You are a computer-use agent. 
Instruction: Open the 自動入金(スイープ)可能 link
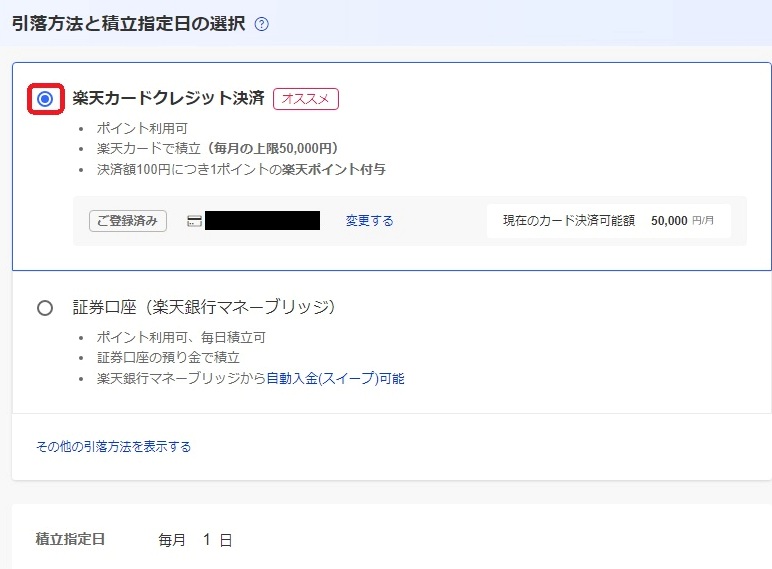click(335, 379)
